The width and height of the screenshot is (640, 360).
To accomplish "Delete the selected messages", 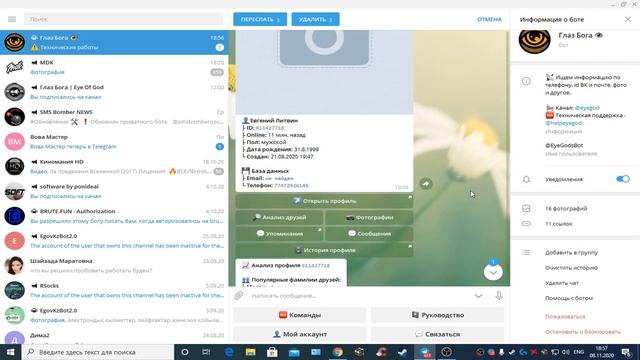I will point(315,19).
